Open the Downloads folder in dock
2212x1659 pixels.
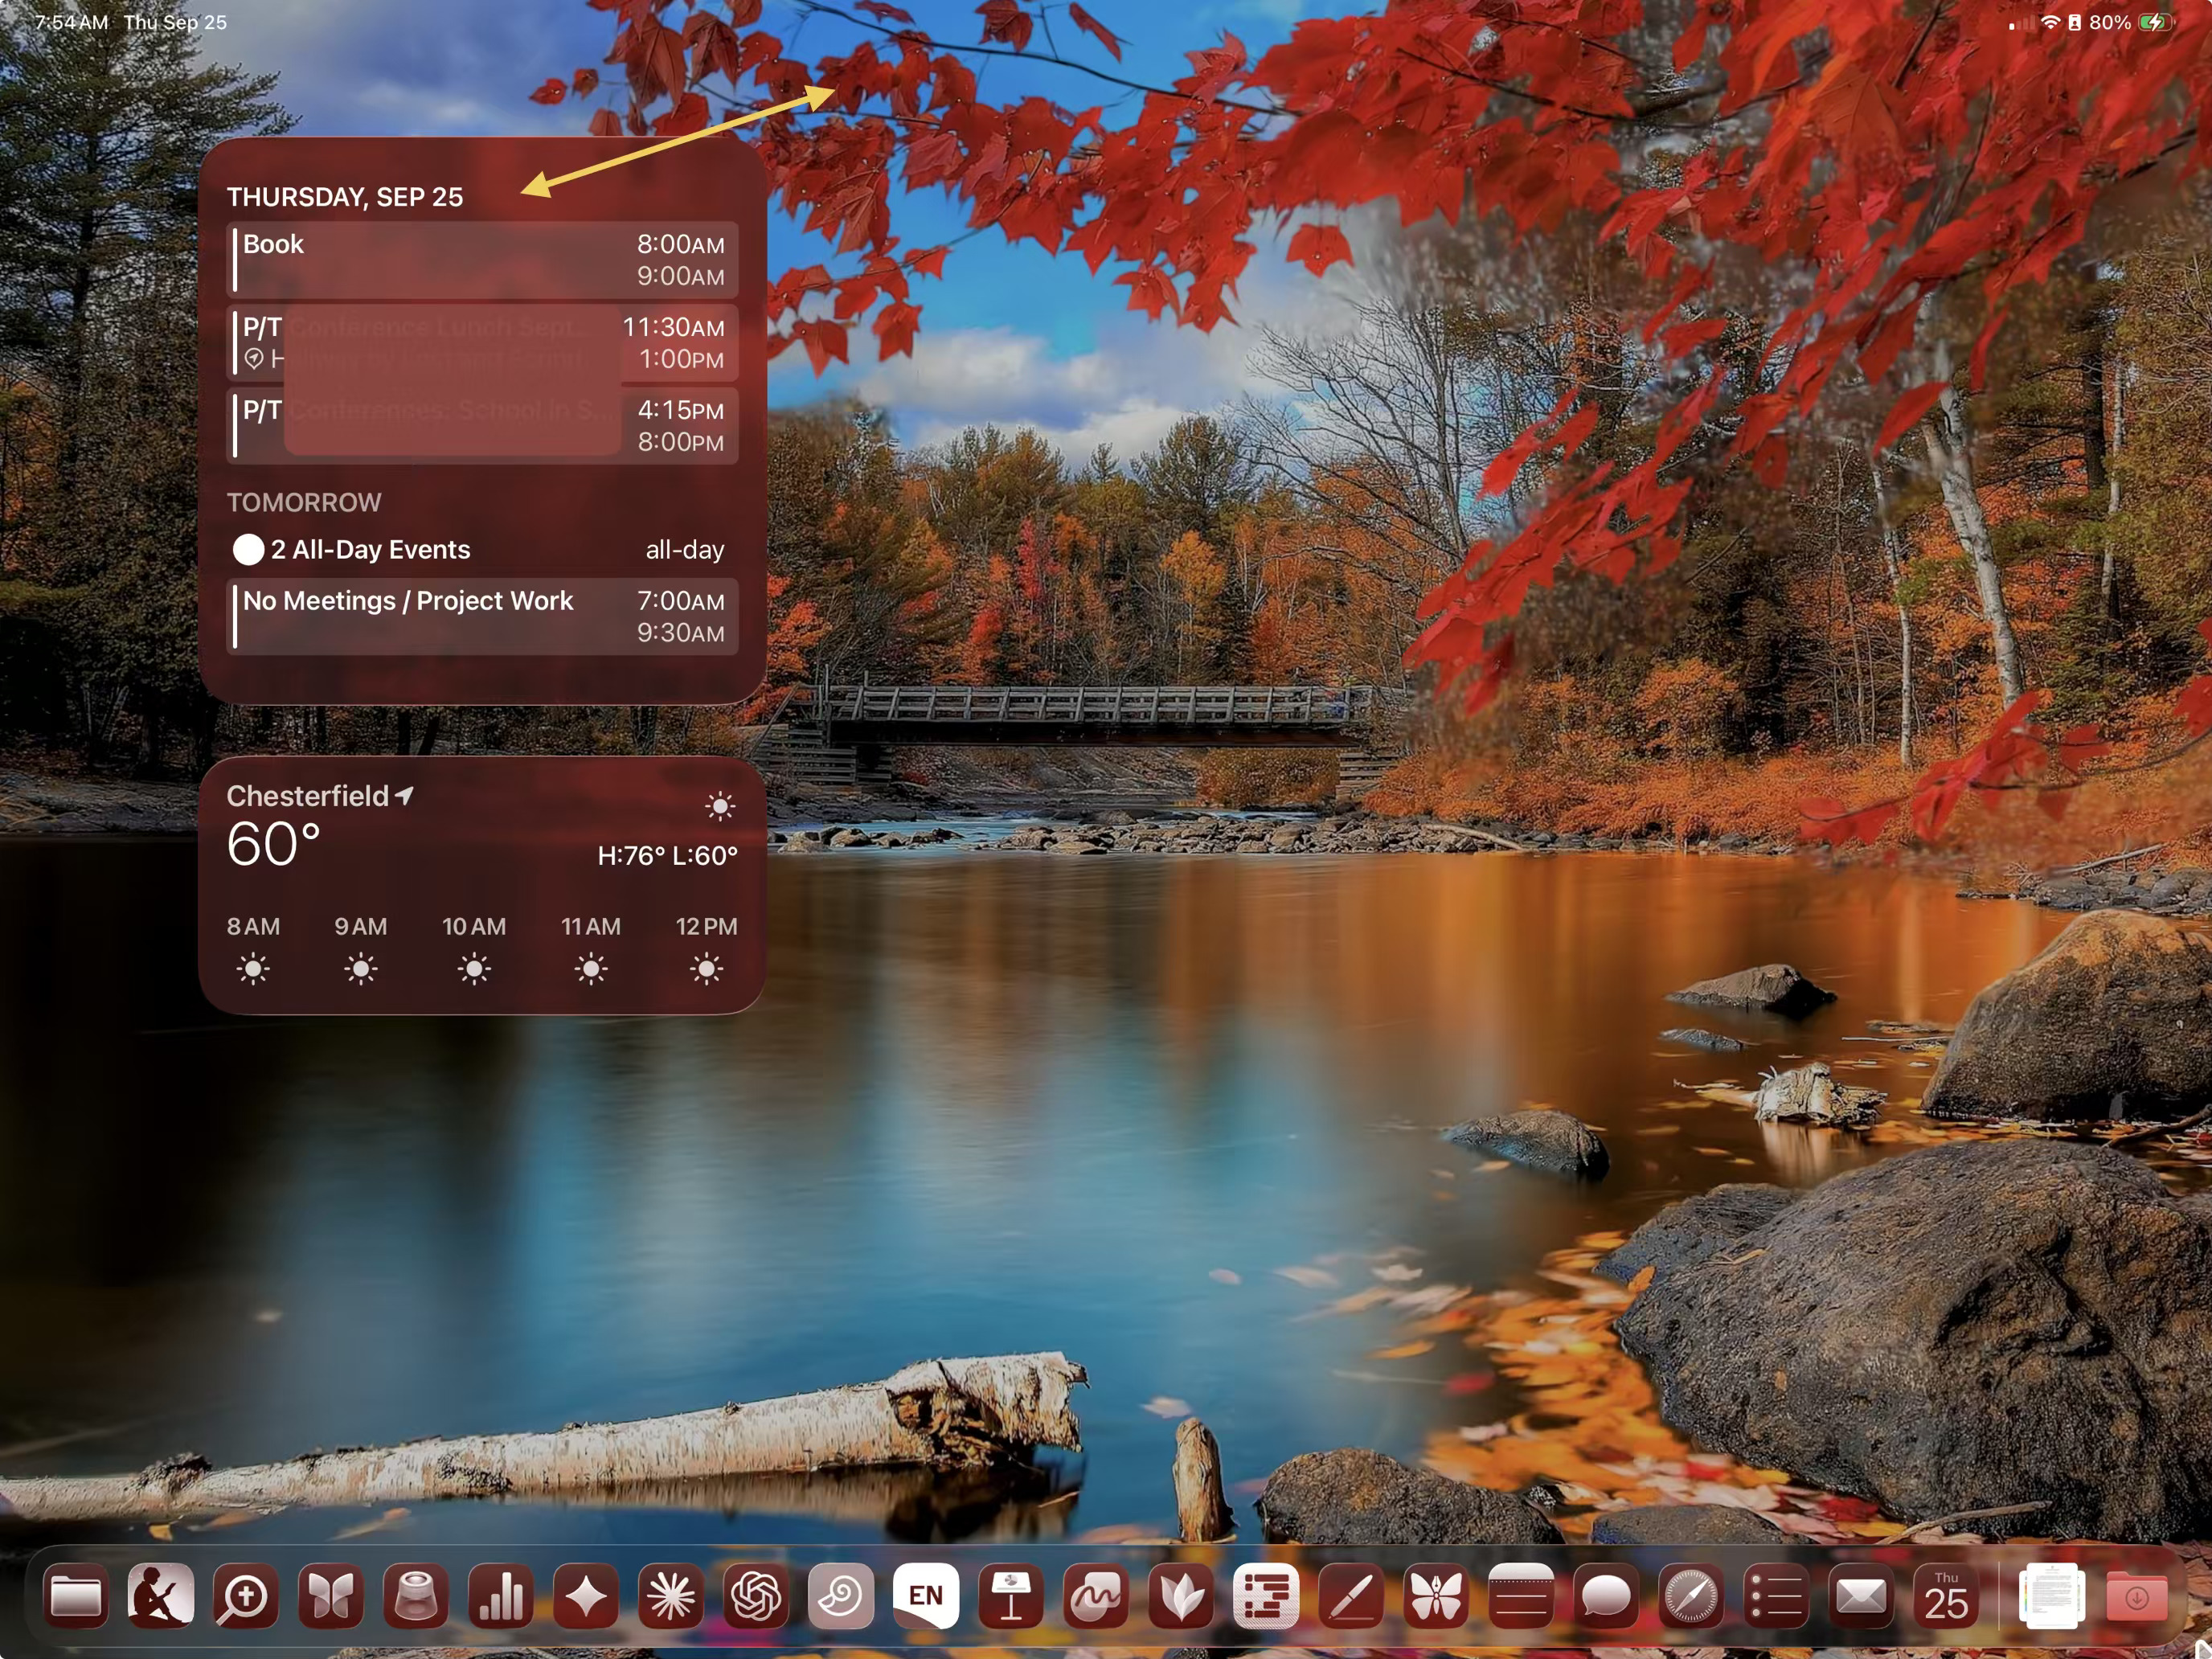pos(2137,1597)
